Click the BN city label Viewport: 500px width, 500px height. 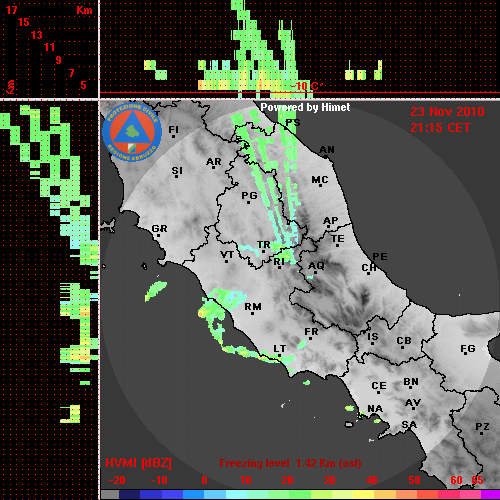pos(411,382)
